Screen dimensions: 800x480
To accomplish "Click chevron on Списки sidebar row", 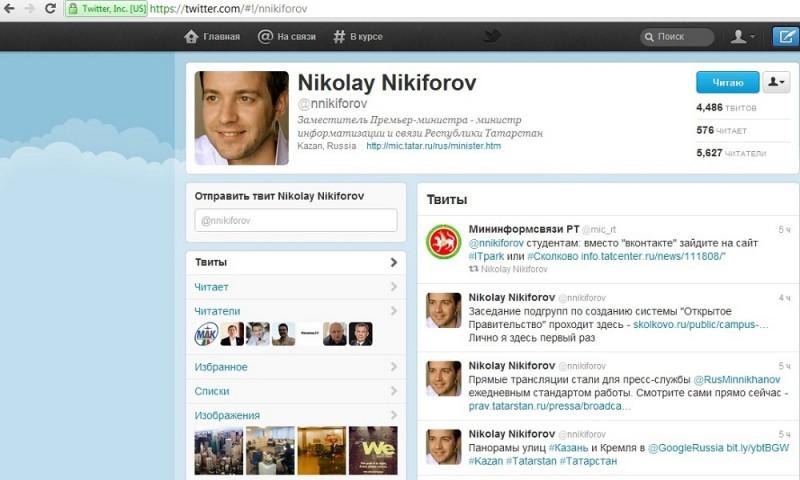I will click(394, 391).
